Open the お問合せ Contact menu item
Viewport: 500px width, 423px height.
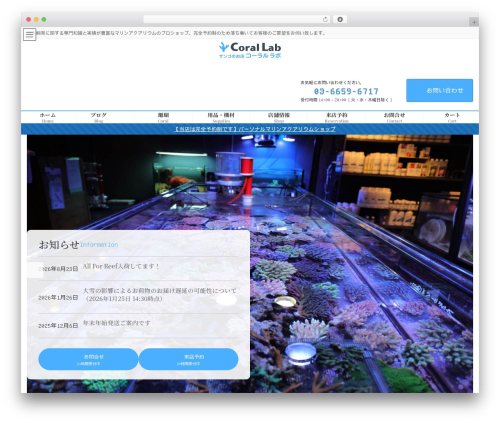click(394, 117)
